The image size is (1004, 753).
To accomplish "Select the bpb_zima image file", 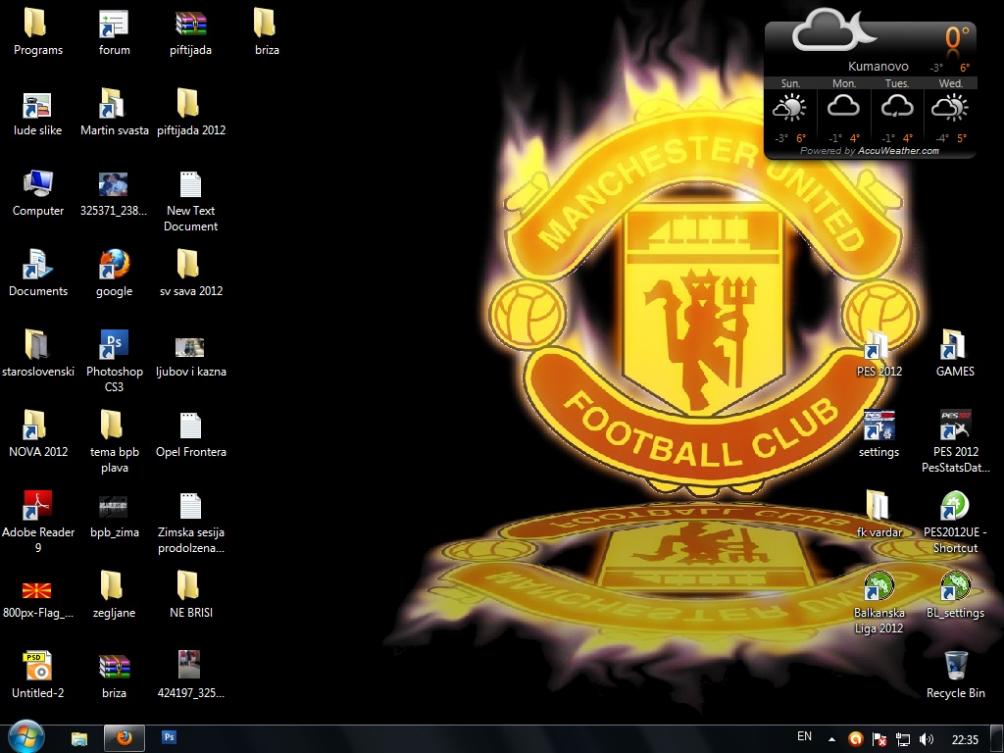I will pos(114,508).
